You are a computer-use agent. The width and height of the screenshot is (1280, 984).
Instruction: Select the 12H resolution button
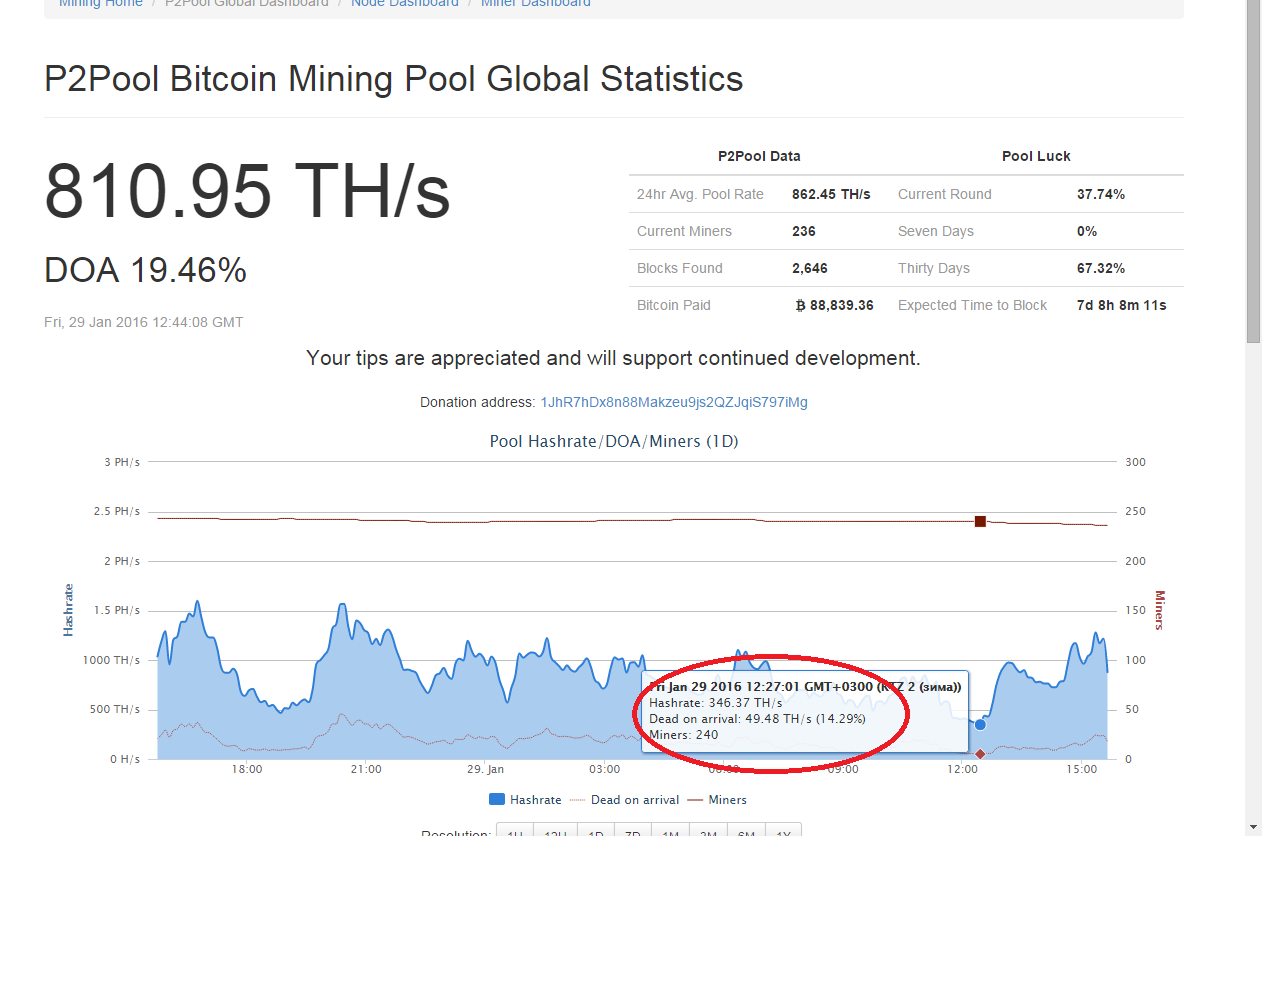pos(556,832)
